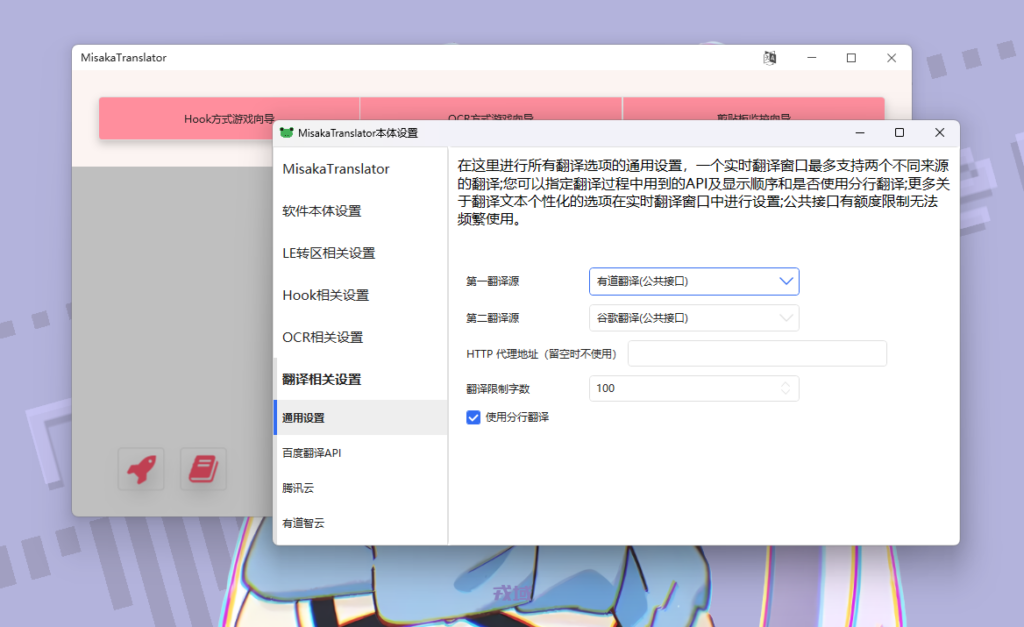Start the OCR方式游戏向导 in the main window
The width and height of the screenshot is (1024, 627).
pos(491,110)
